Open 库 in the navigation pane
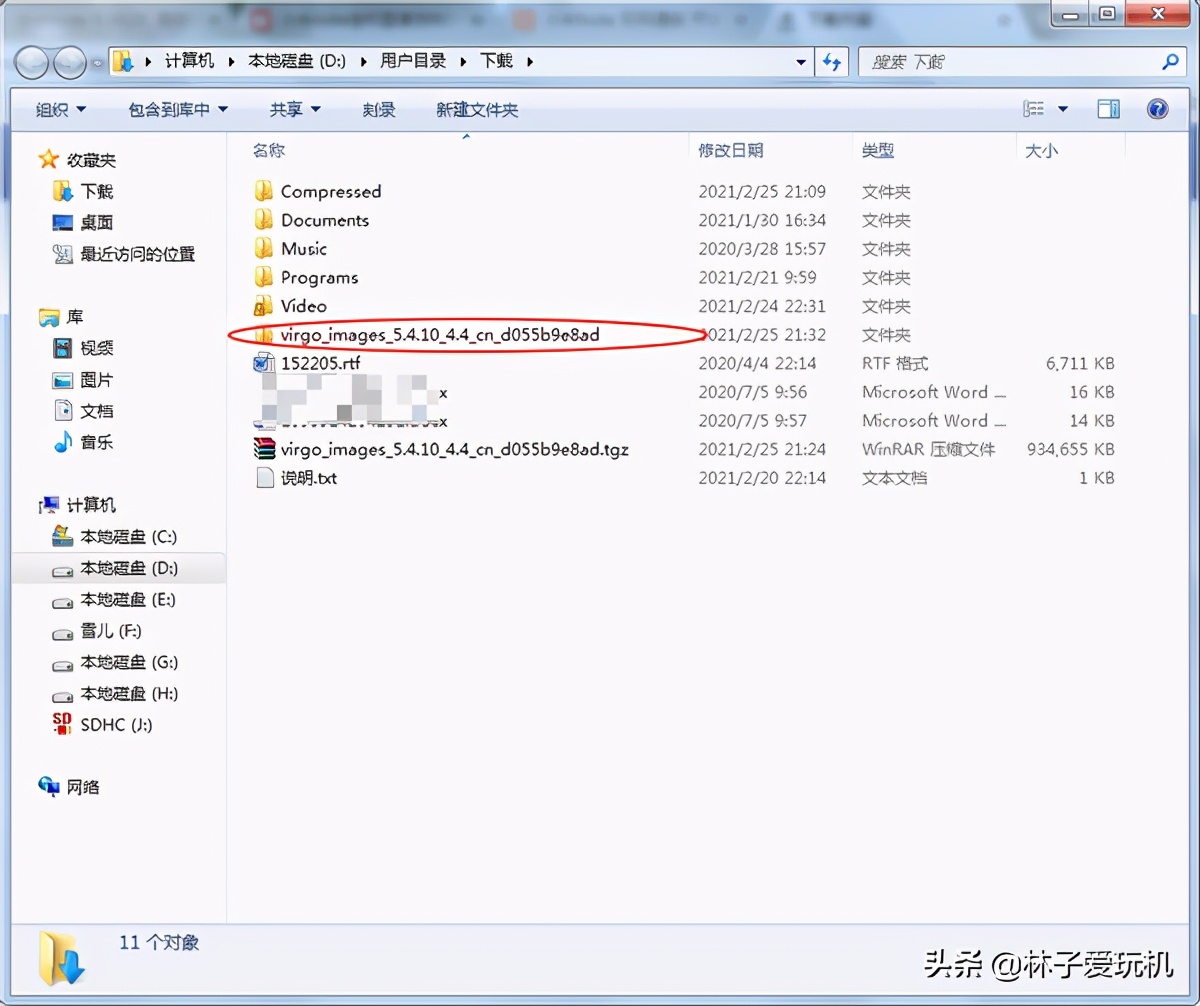 point(75,318)
